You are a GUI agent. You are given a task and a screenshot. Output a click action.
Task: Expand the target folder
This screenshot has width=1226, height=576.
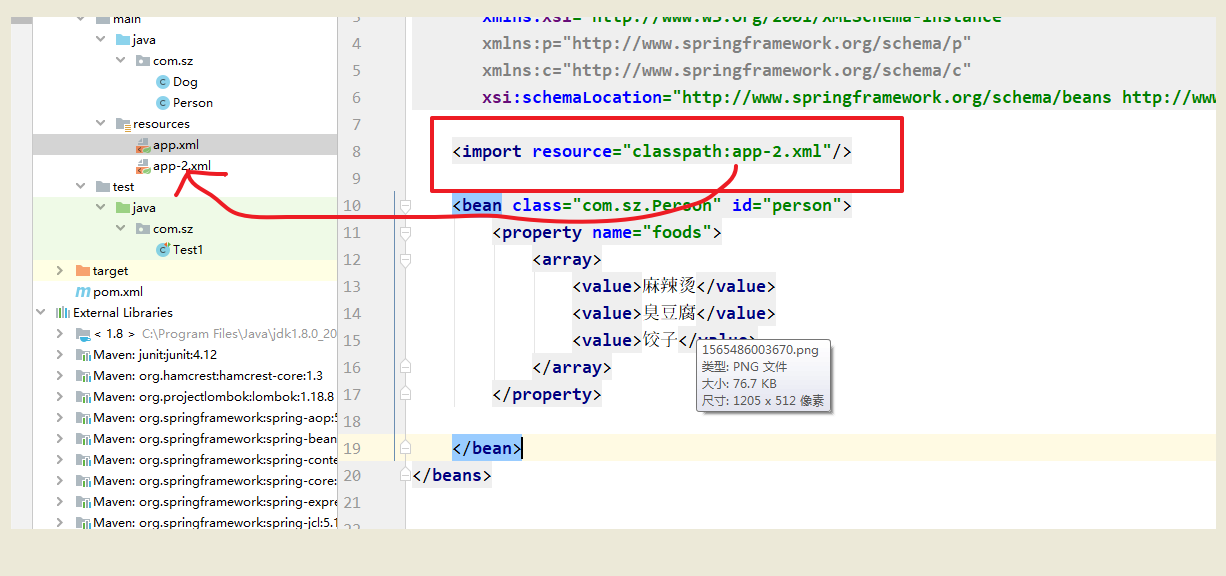tap(60, 271)
